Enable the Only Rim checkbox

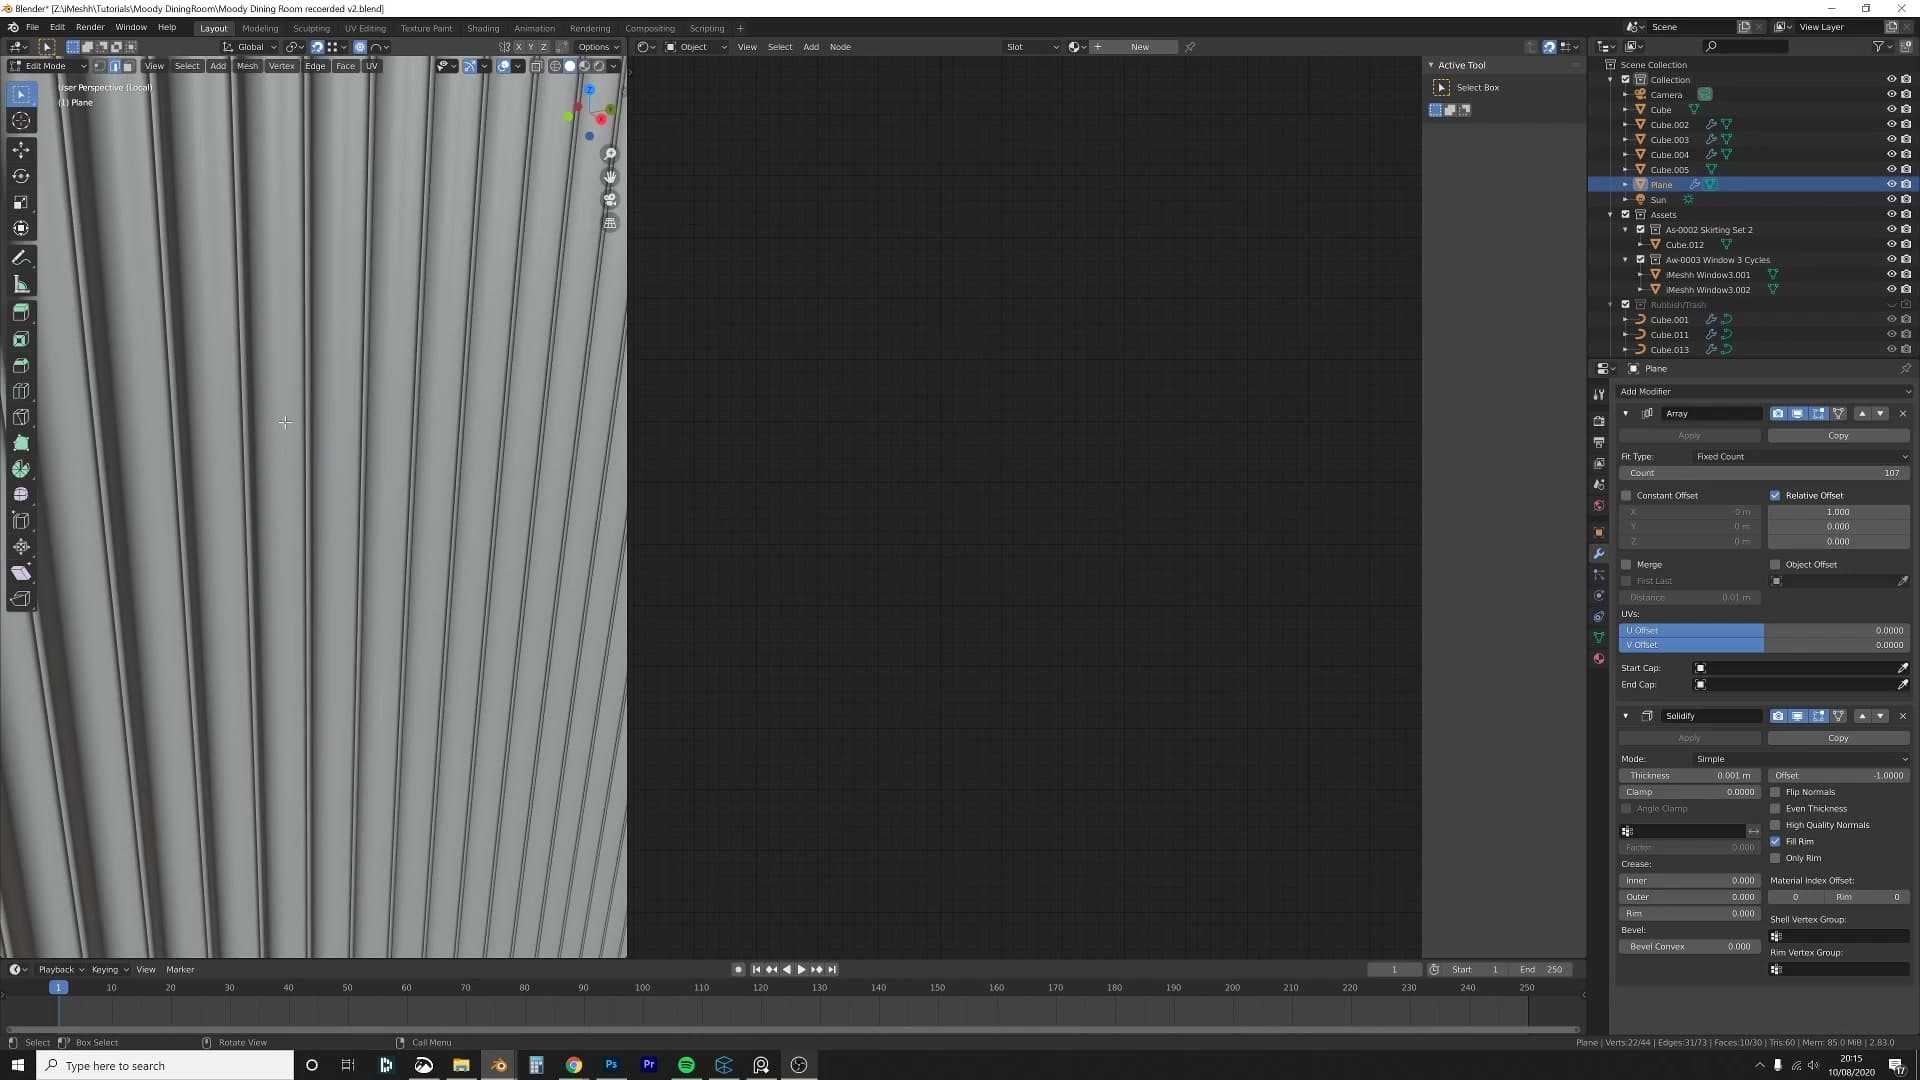pyautogui.click(x=1775, y=858)
